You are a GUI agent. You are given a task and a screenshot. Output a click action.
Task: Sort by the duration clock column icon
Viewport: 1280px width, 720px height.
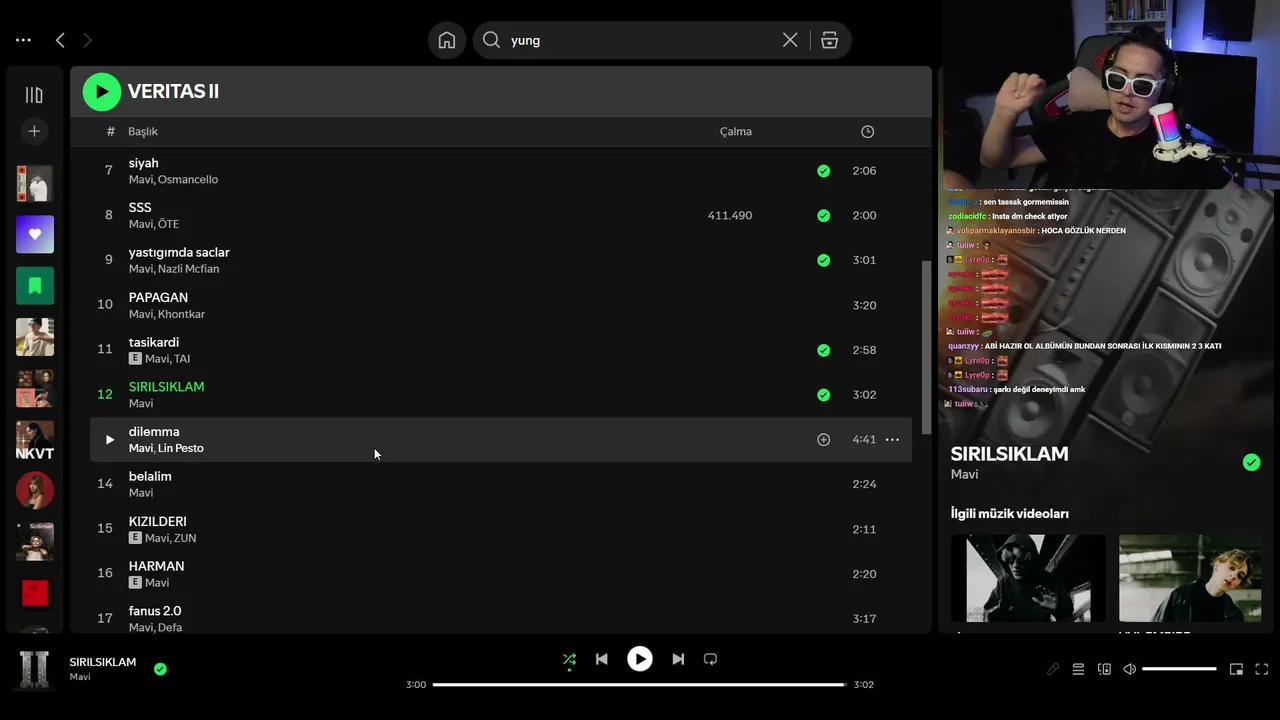[x=867, y=132]
